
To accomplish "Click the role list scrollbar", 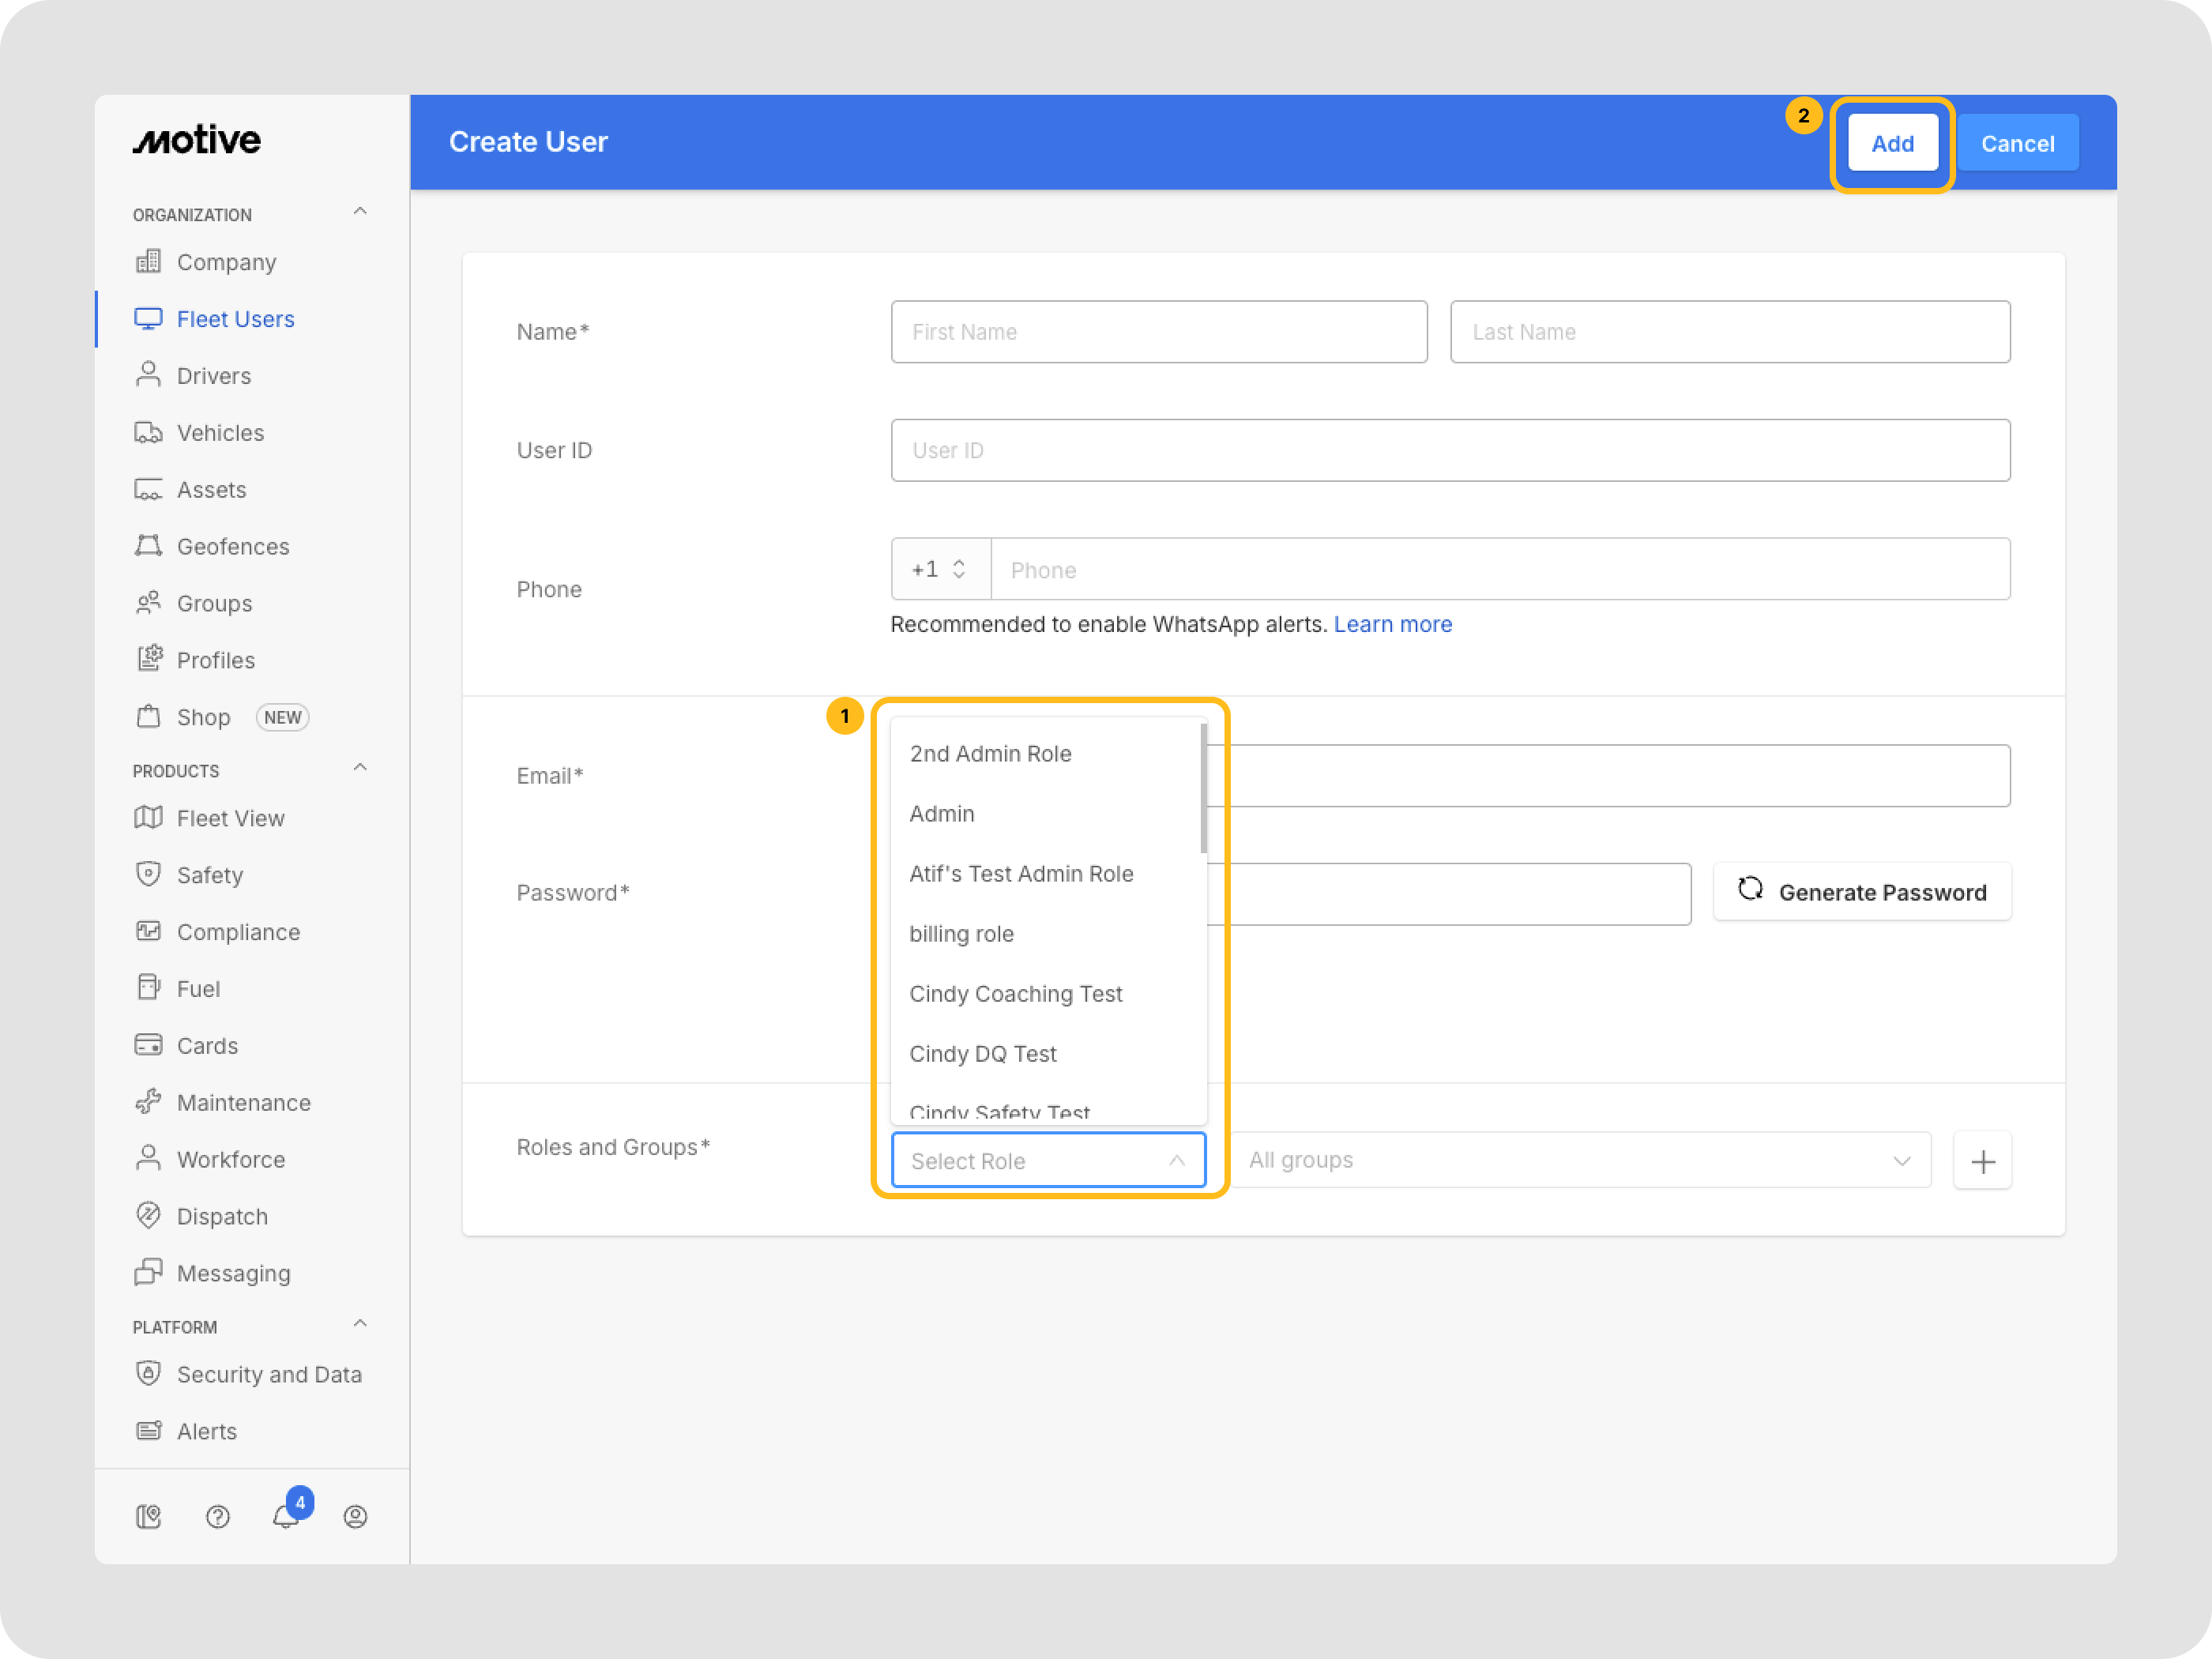I will [1203, 790].
